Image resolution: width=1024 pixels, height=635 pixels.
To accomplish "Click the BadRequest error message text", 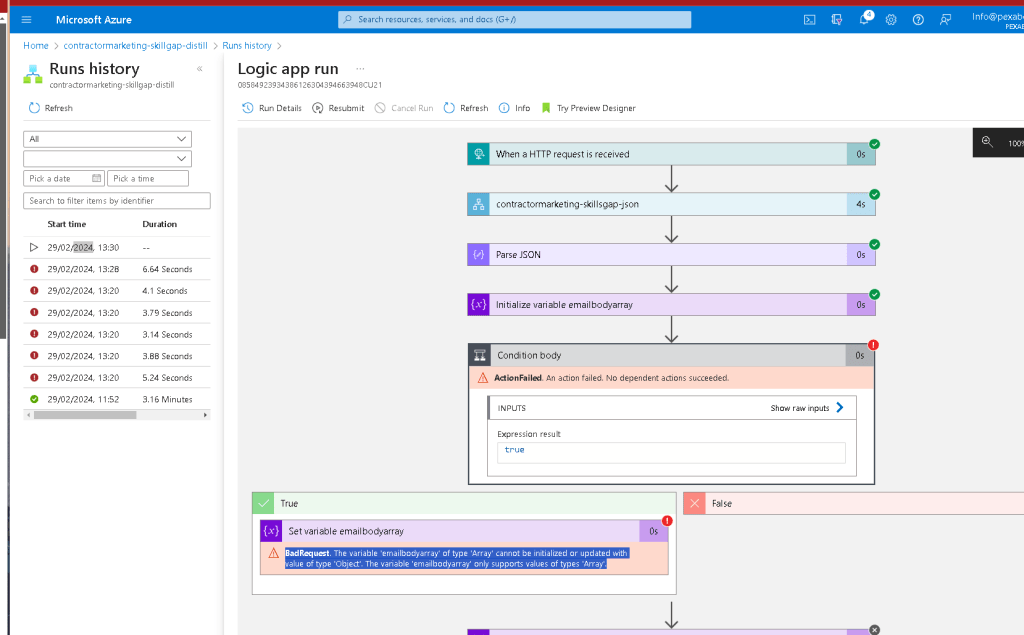I will point(456,559).
